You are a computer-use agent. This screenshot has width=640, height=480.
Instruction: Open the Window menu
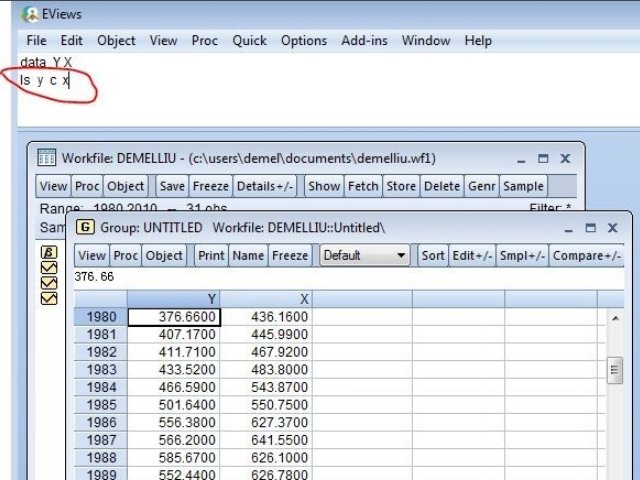coord(426,40)
